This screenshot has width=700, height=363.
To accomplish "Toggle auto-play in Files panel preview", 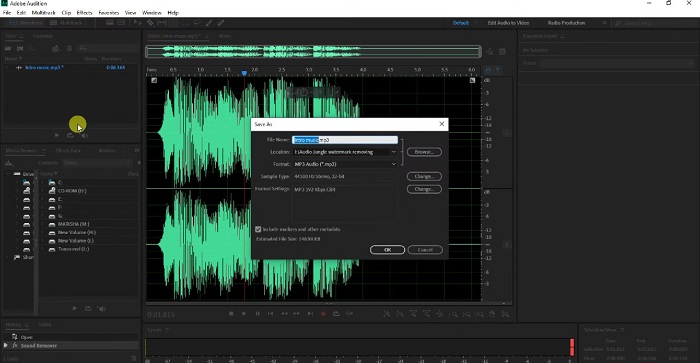I will (x=84, y=135).
